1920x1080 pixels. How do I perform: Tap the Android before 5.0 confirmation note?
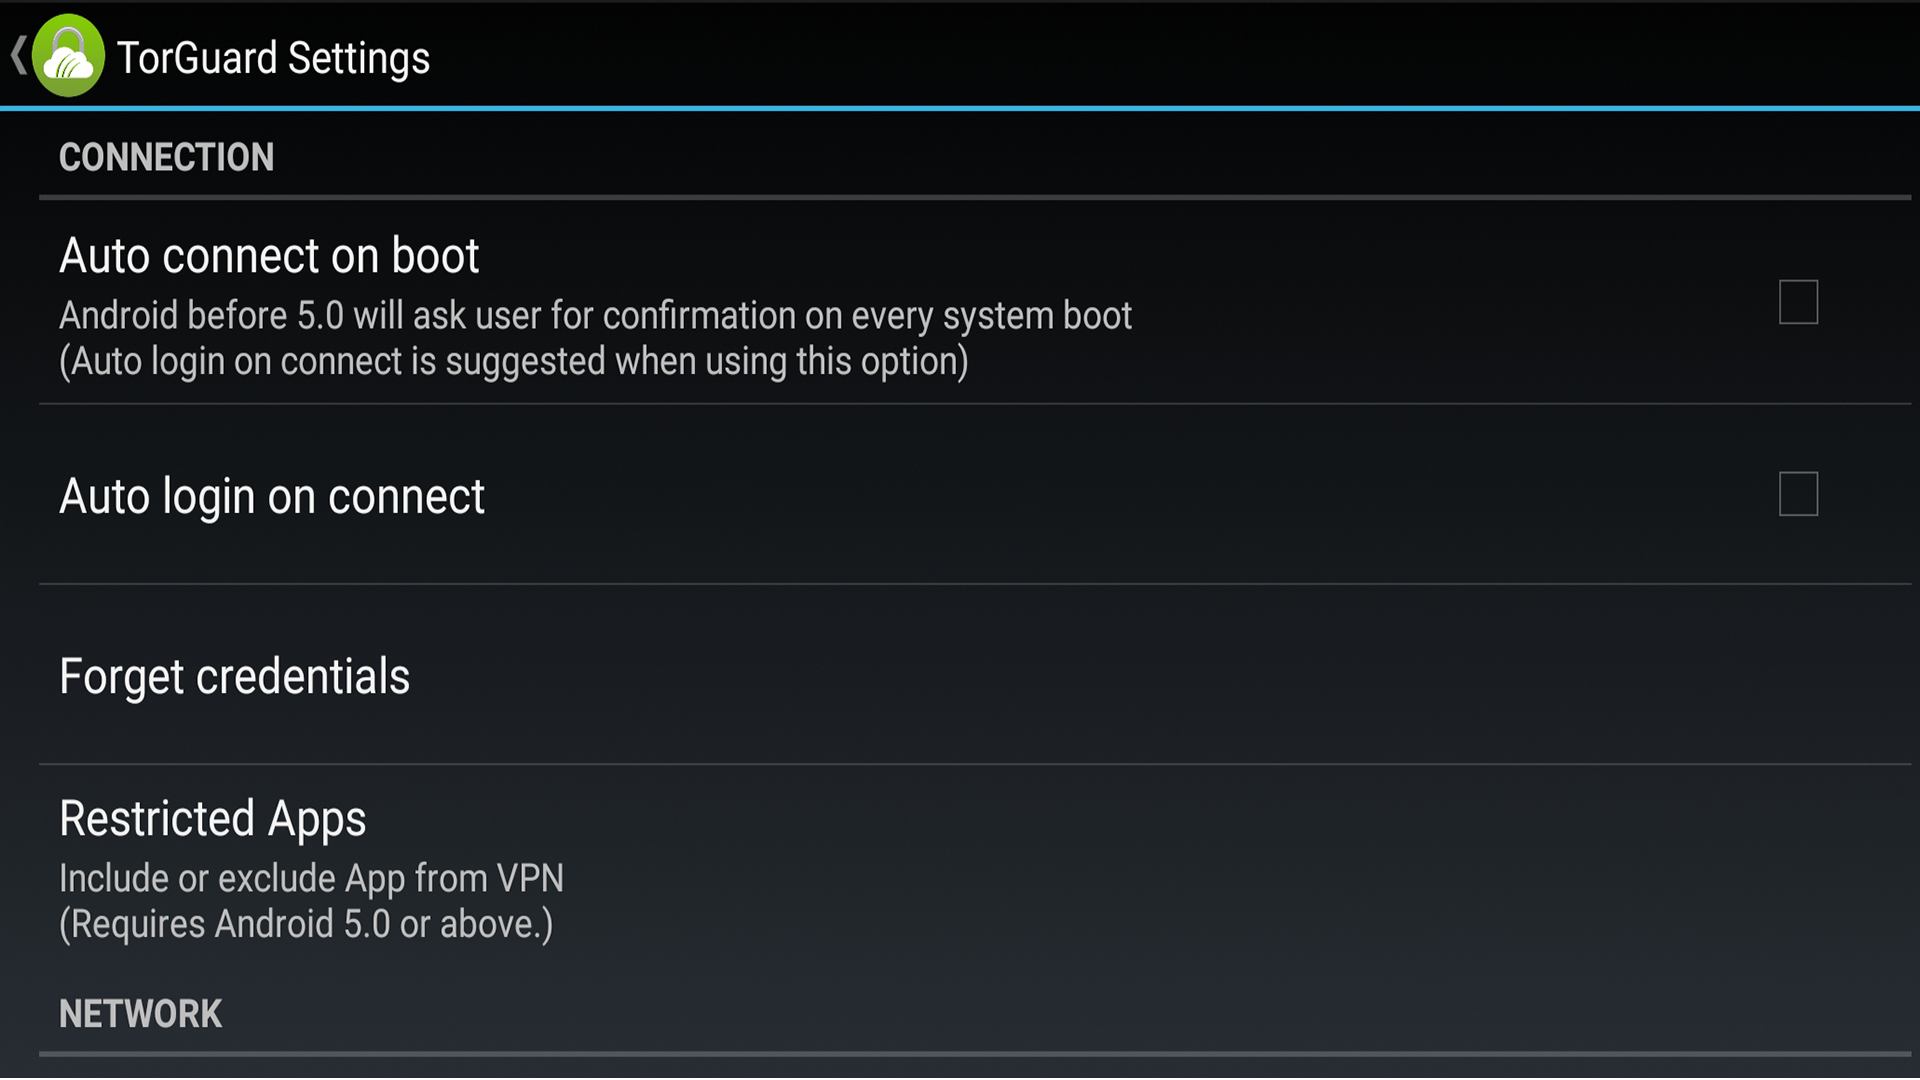[595, 316]
